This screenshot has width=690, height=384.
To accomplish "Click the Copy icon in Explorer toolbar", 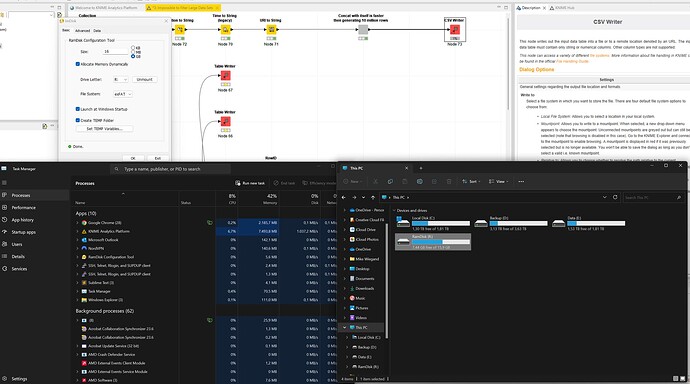I will click(390, 181).
